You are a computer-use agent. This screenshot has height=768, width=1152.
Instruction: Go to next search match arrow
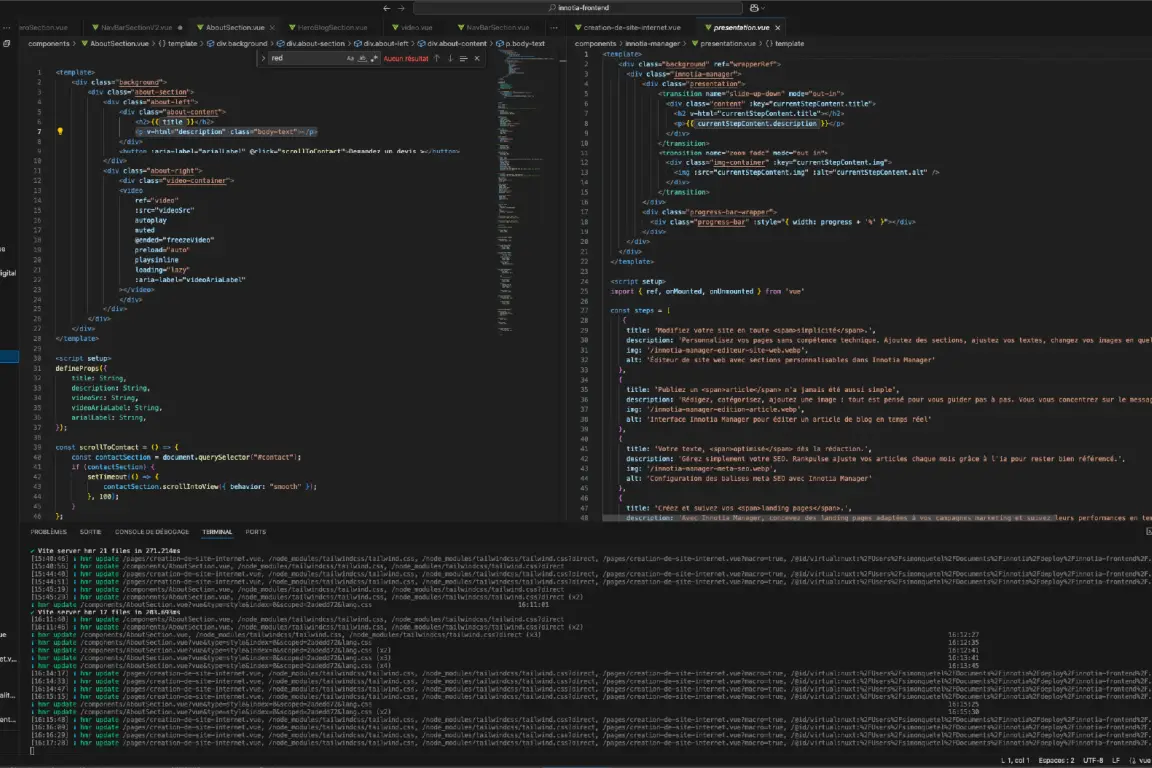(450, 59)
